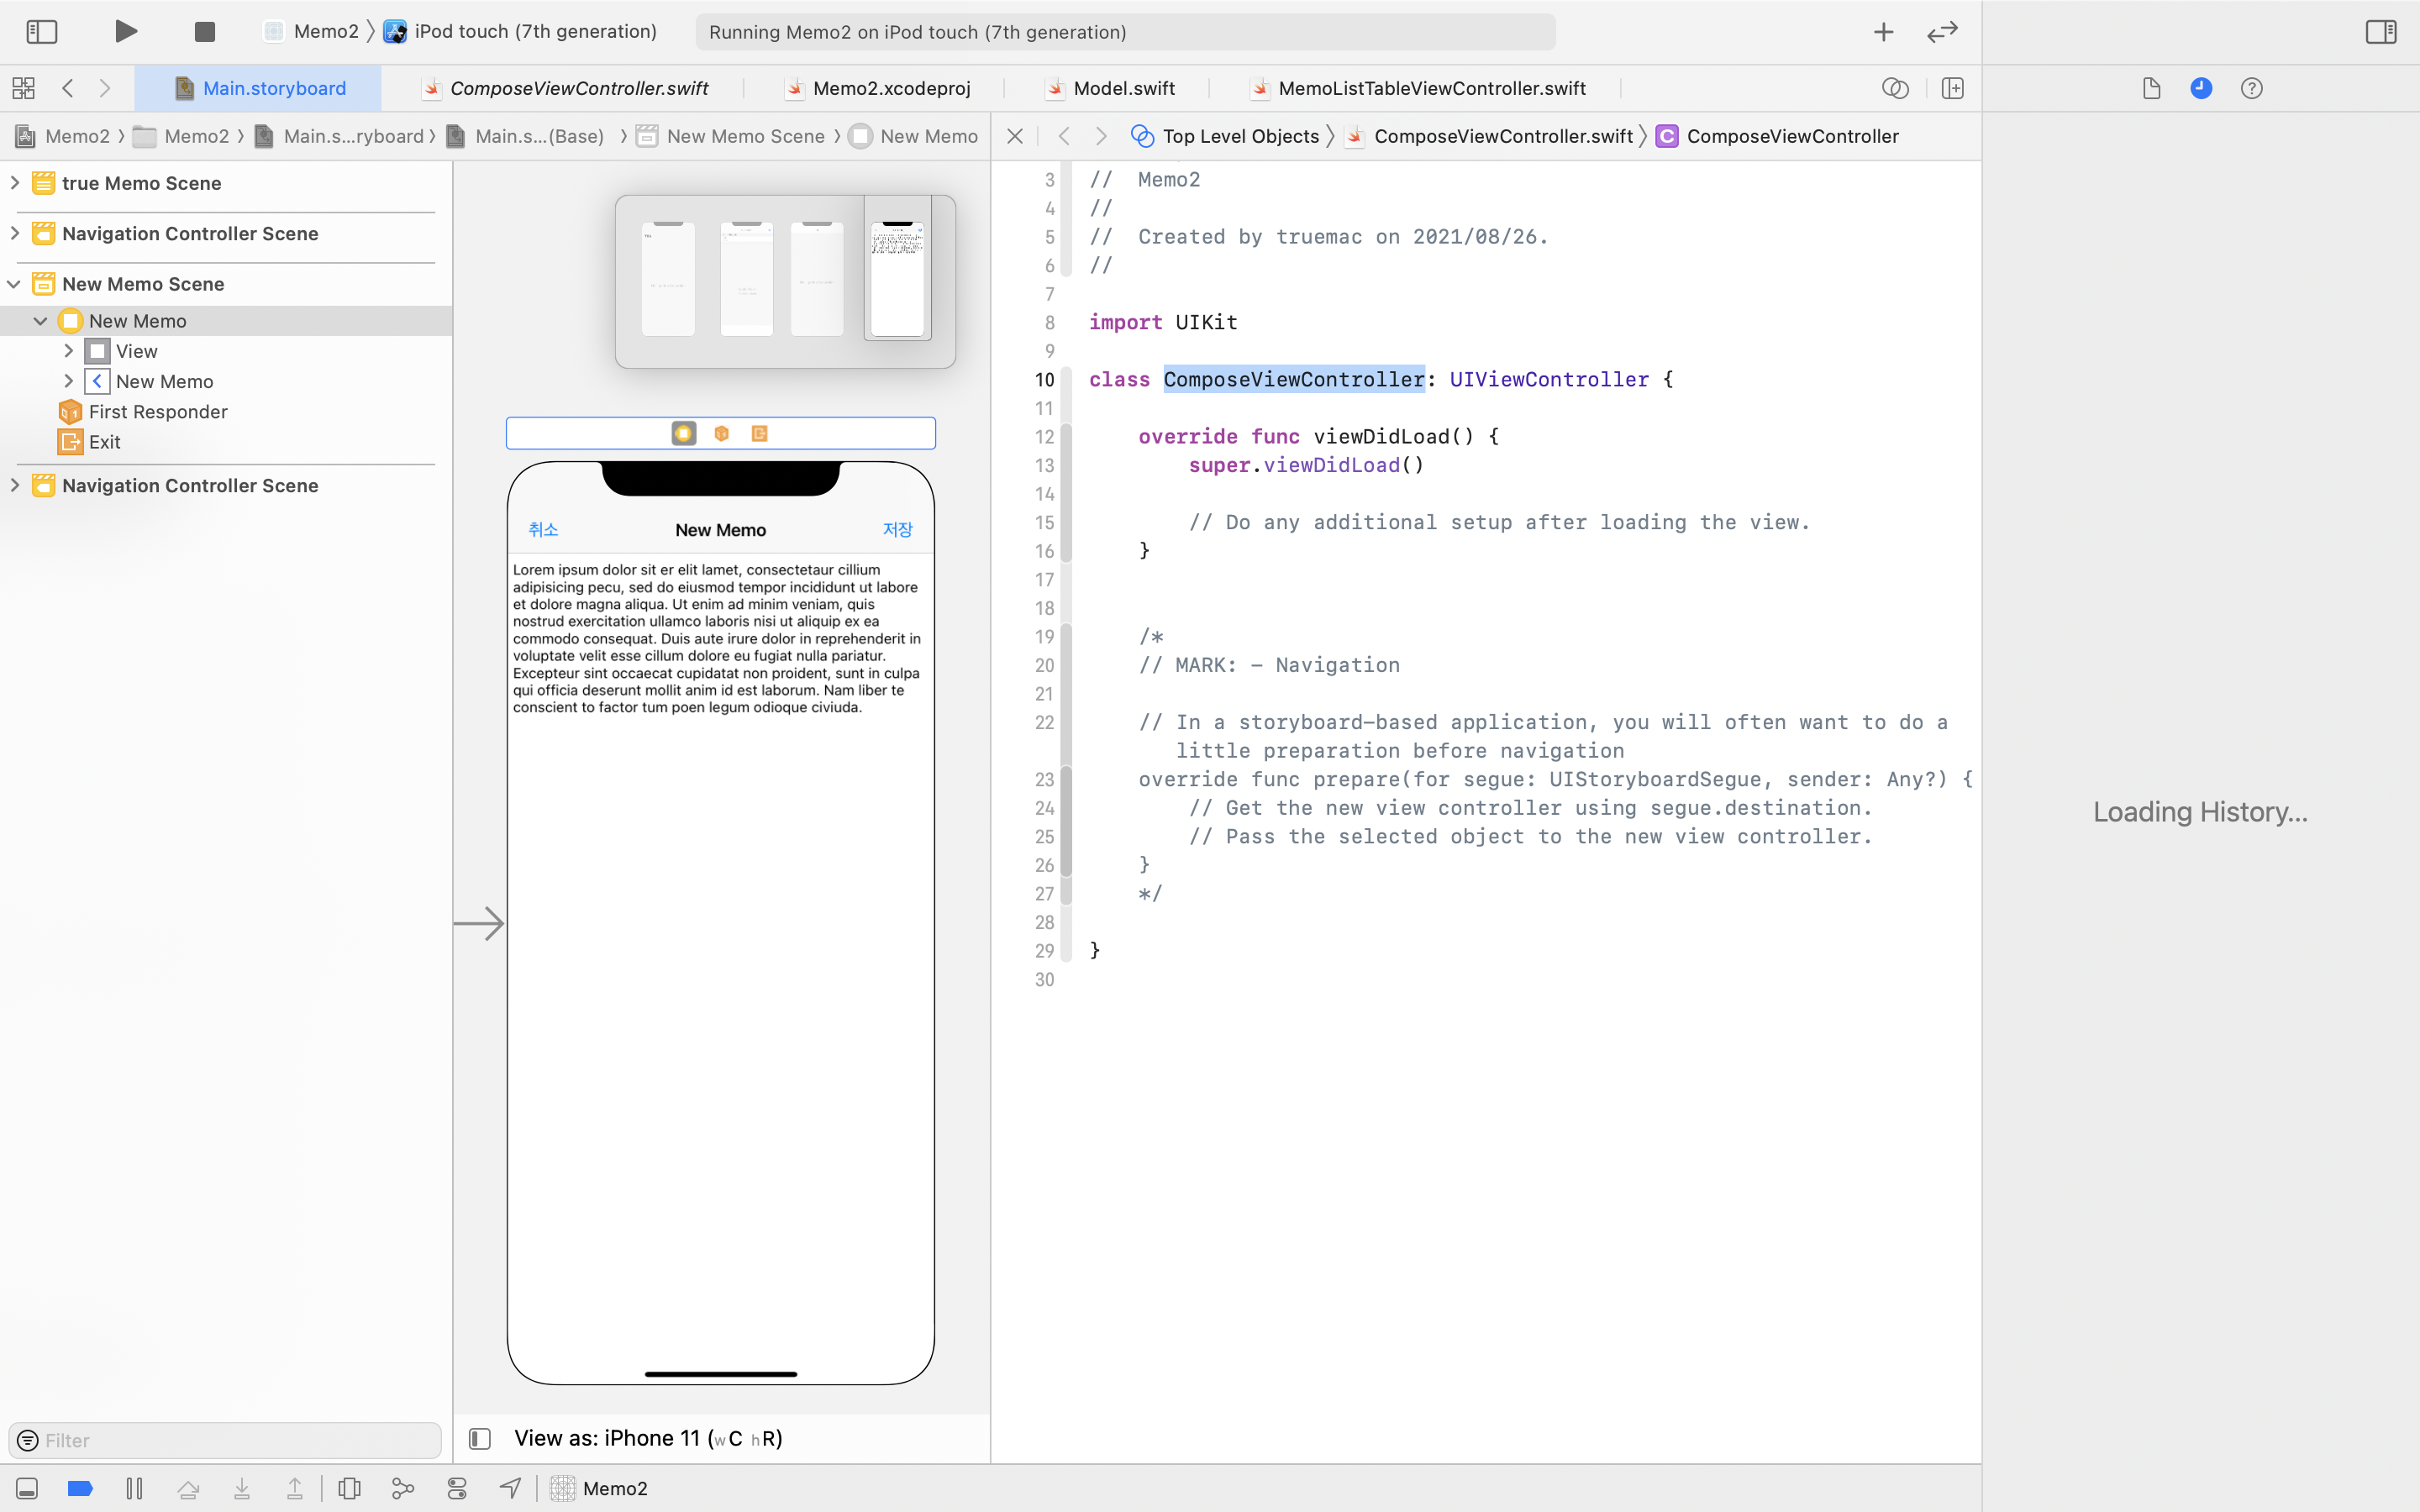Image resolution: width=2420 pixels, height=1512 pixels.
Task: Click the Run (play) button
Action: tap(126, 31)
